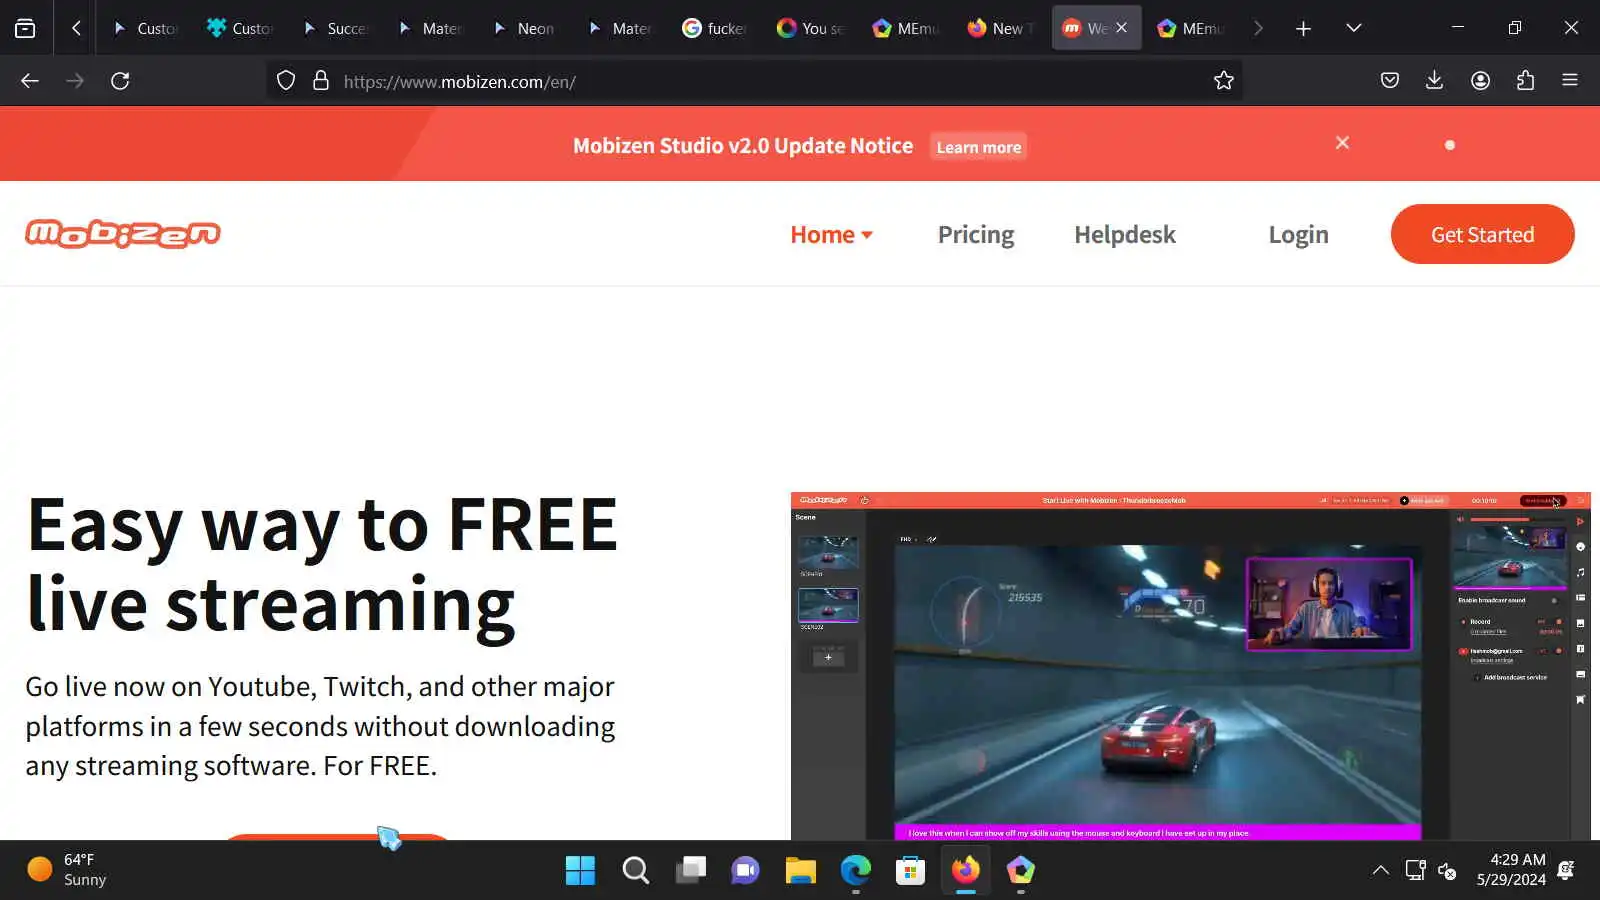Click the Mobizen logo
The height and width of the screenshot is (900, 1600).
pos(123,234)
